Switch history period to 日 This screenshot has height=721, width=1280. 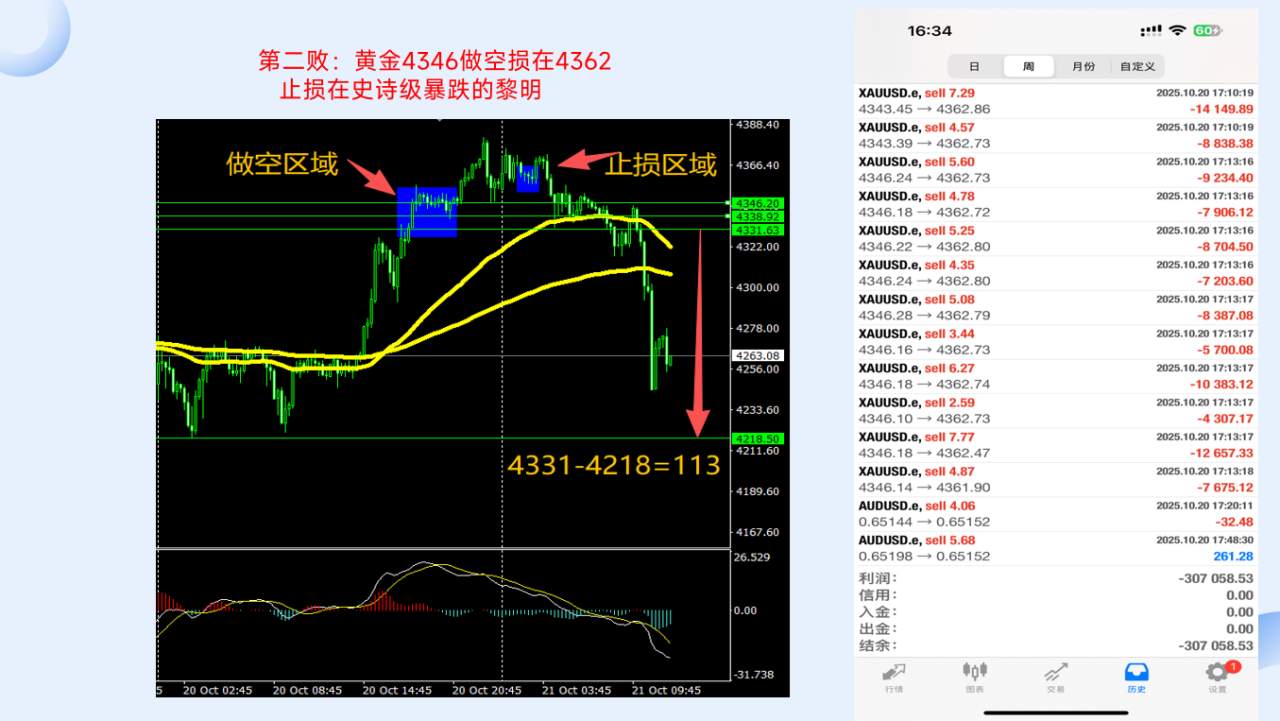[x=974, y=66]
